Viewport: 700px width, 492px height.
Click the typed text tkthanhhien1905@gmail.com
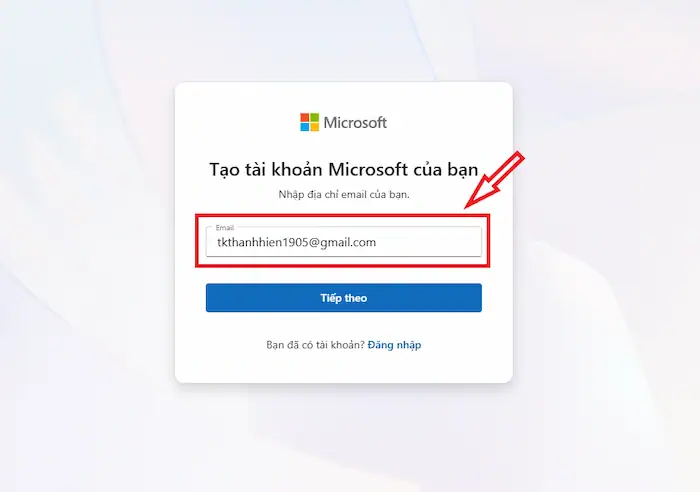pyautogui.click(x=296, y=242)
